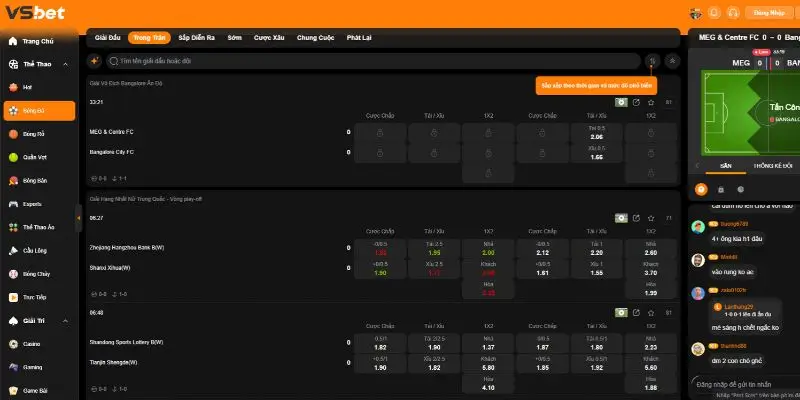Click the avatar icon in header
This screenshot has width=800, height=400.
[695, 13]
